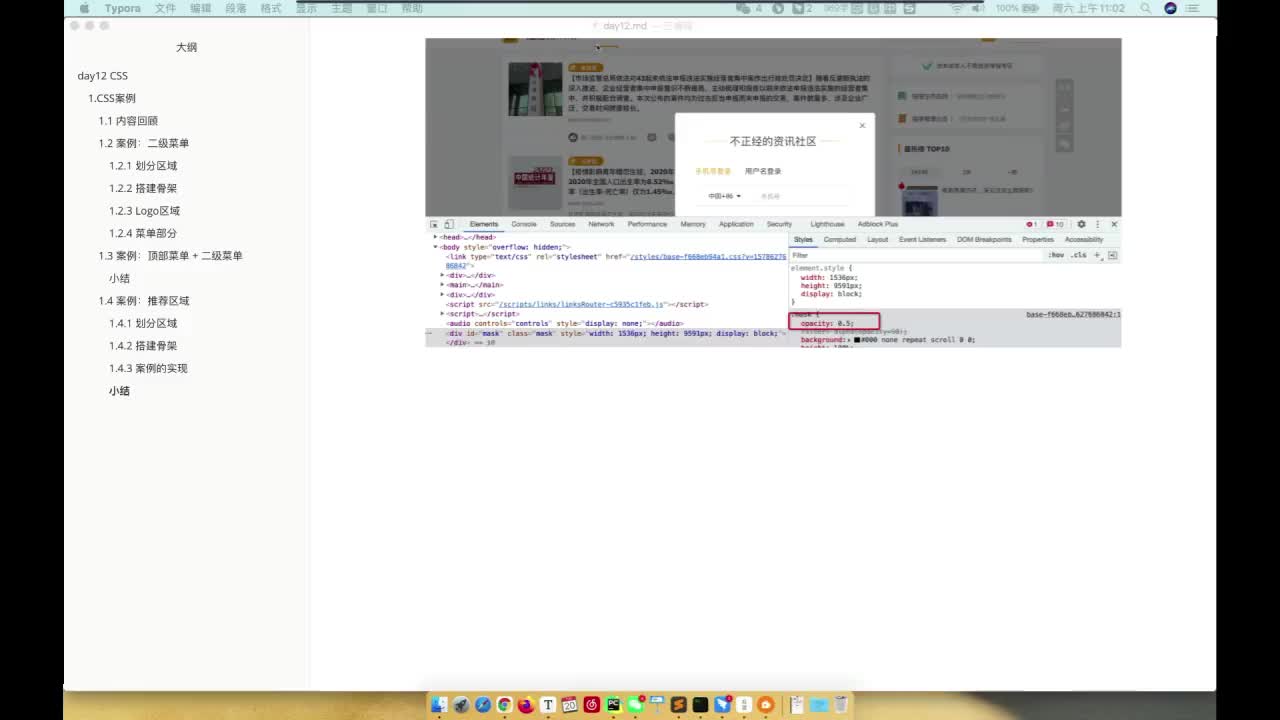Click the Typora icon in the Dock
The width and height of the screenshot is (1280, 720).
[548, 705]
